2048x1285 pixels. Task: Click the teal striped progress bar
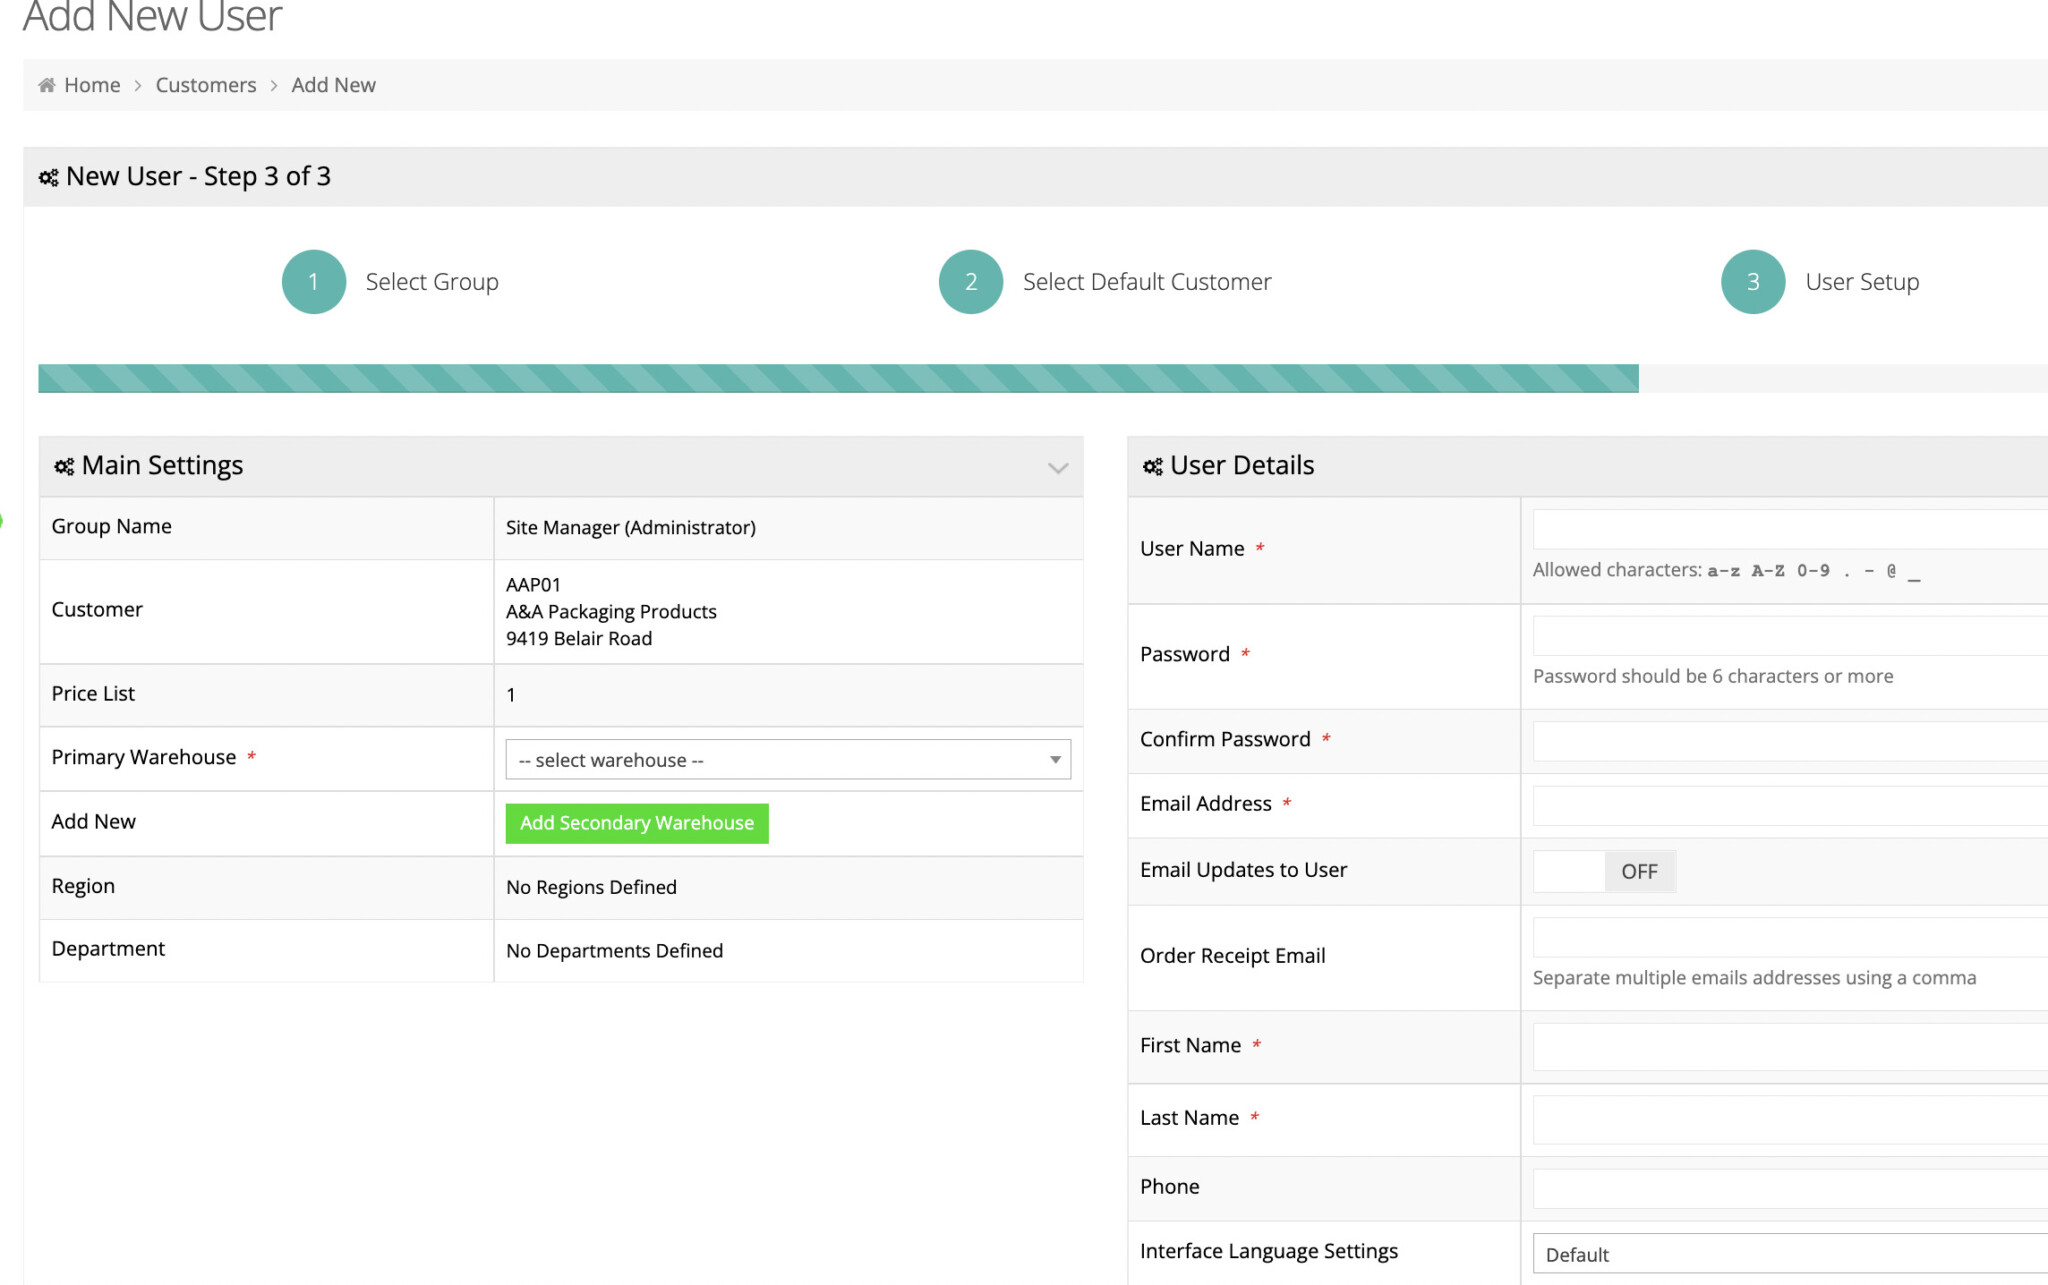tap(838, 378)
